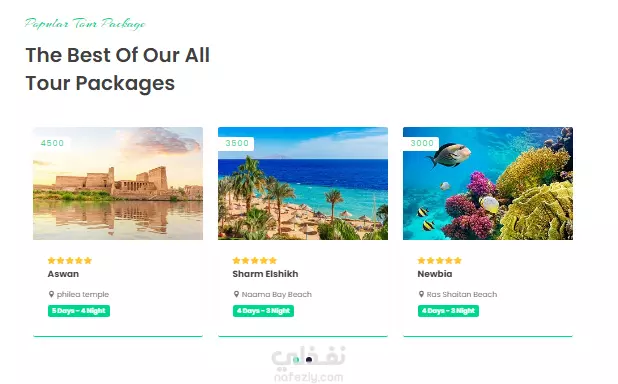Click the star rating on the Aswan card
The image size is (618, 384).
70,260
